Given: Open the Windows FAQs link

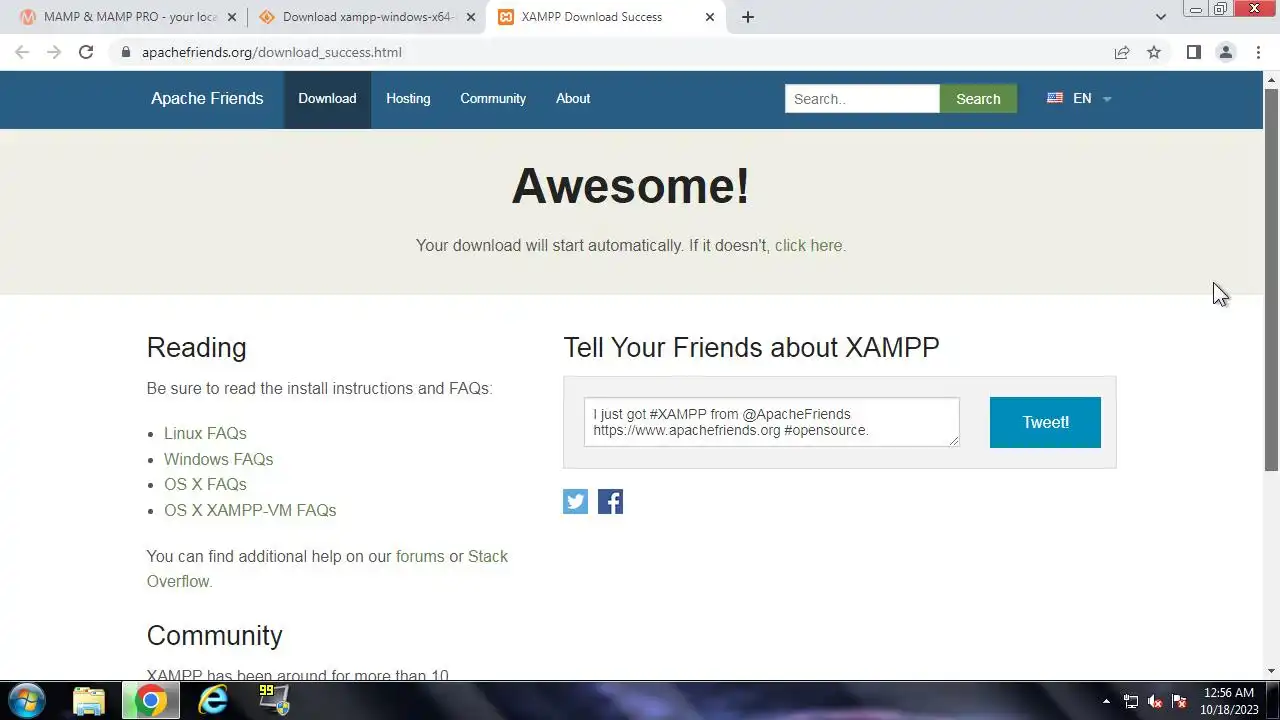Looking at the screenshot, I should tap(218, 460).
